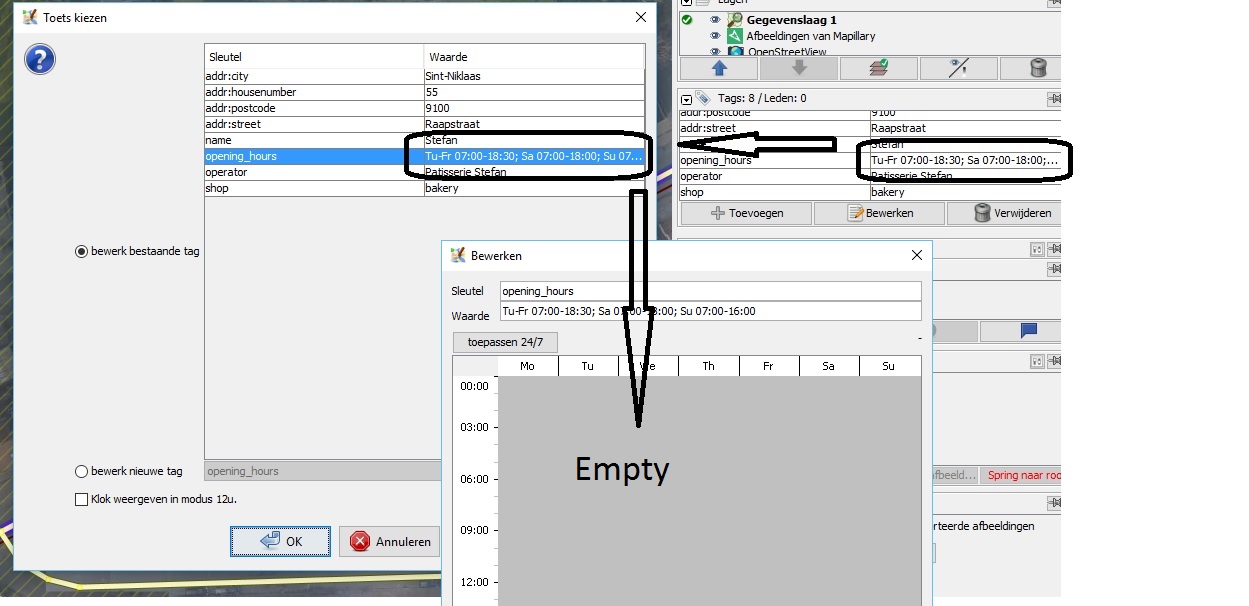The image size is (1249, 606).
Task: Click the Bewerken button in Tags panel
Action: point(879,213)
